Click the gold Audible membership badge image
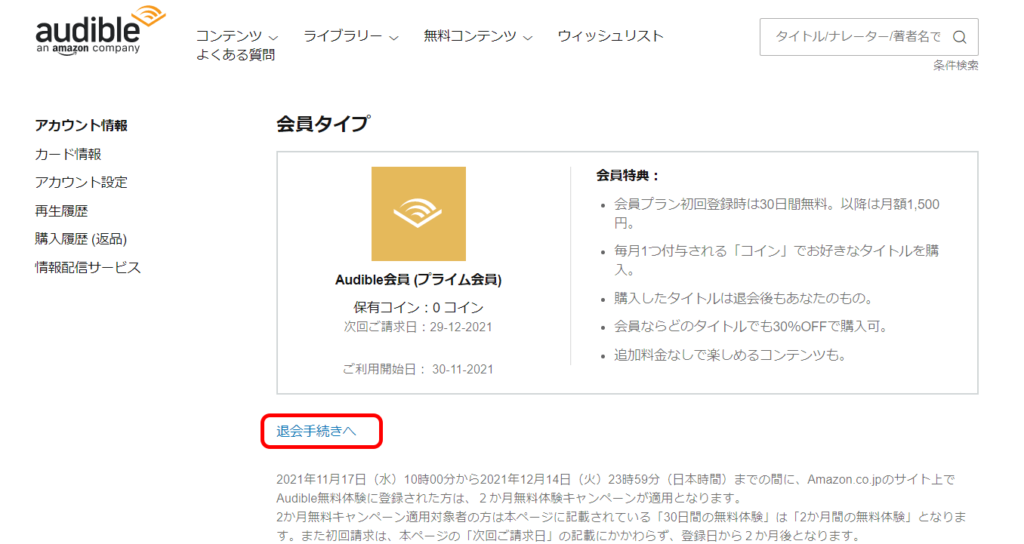 click(419, 214)
